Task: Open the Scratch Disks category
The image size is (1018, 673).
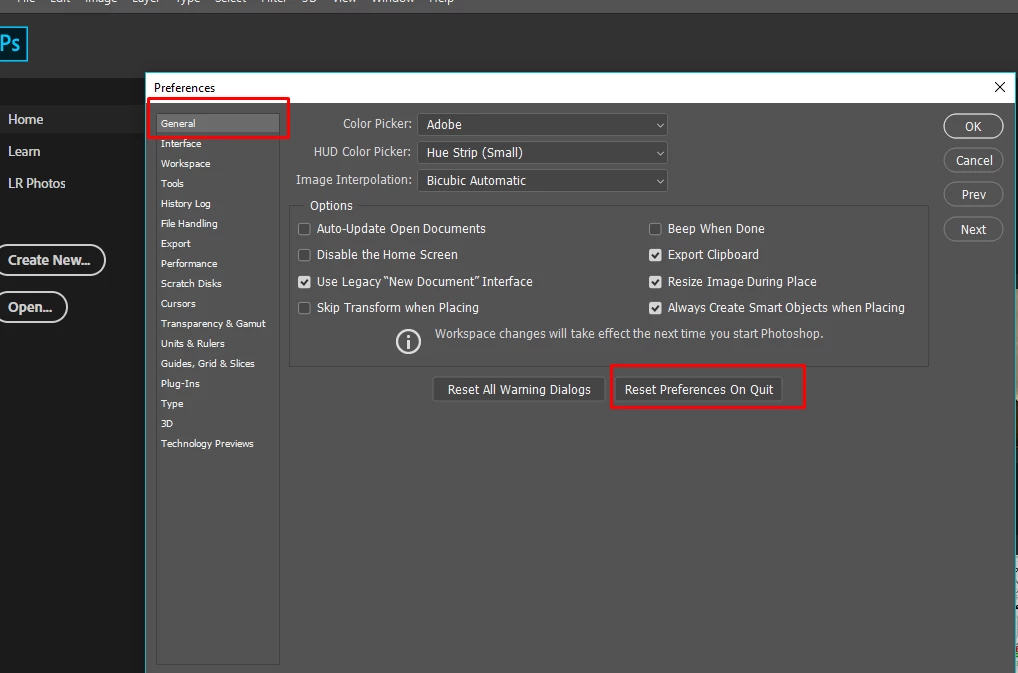Action: 191,284
